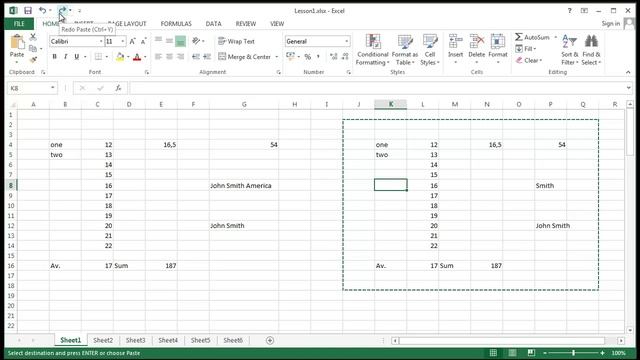Click the Decrease Decimal icon
640x360 pixels.
click(x=345, y=57)
